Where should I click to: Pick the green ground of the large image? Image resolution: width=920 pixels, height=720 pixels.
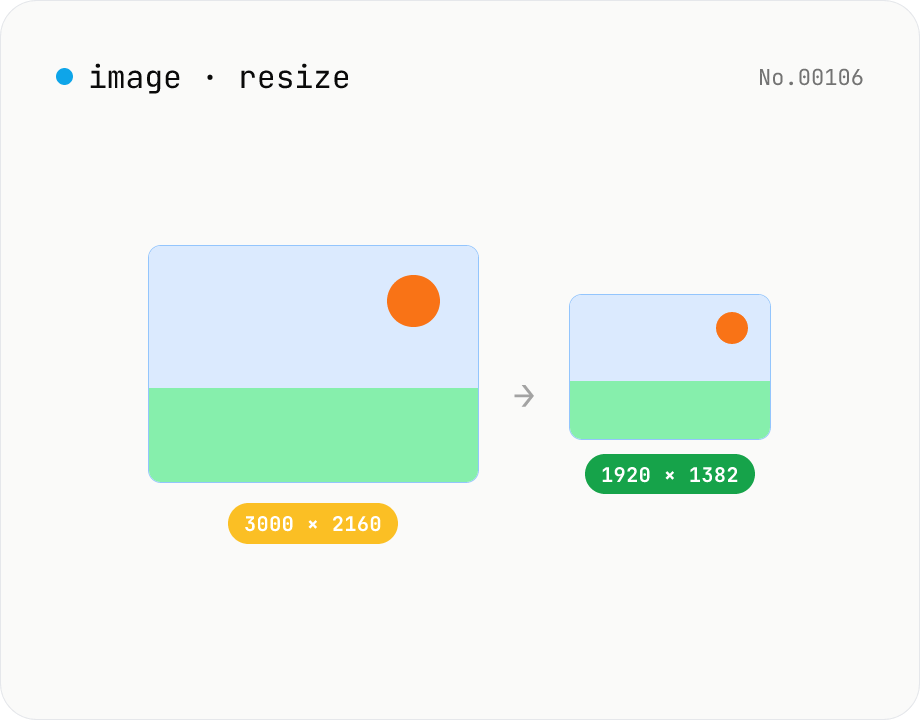(x=313, y=435)
